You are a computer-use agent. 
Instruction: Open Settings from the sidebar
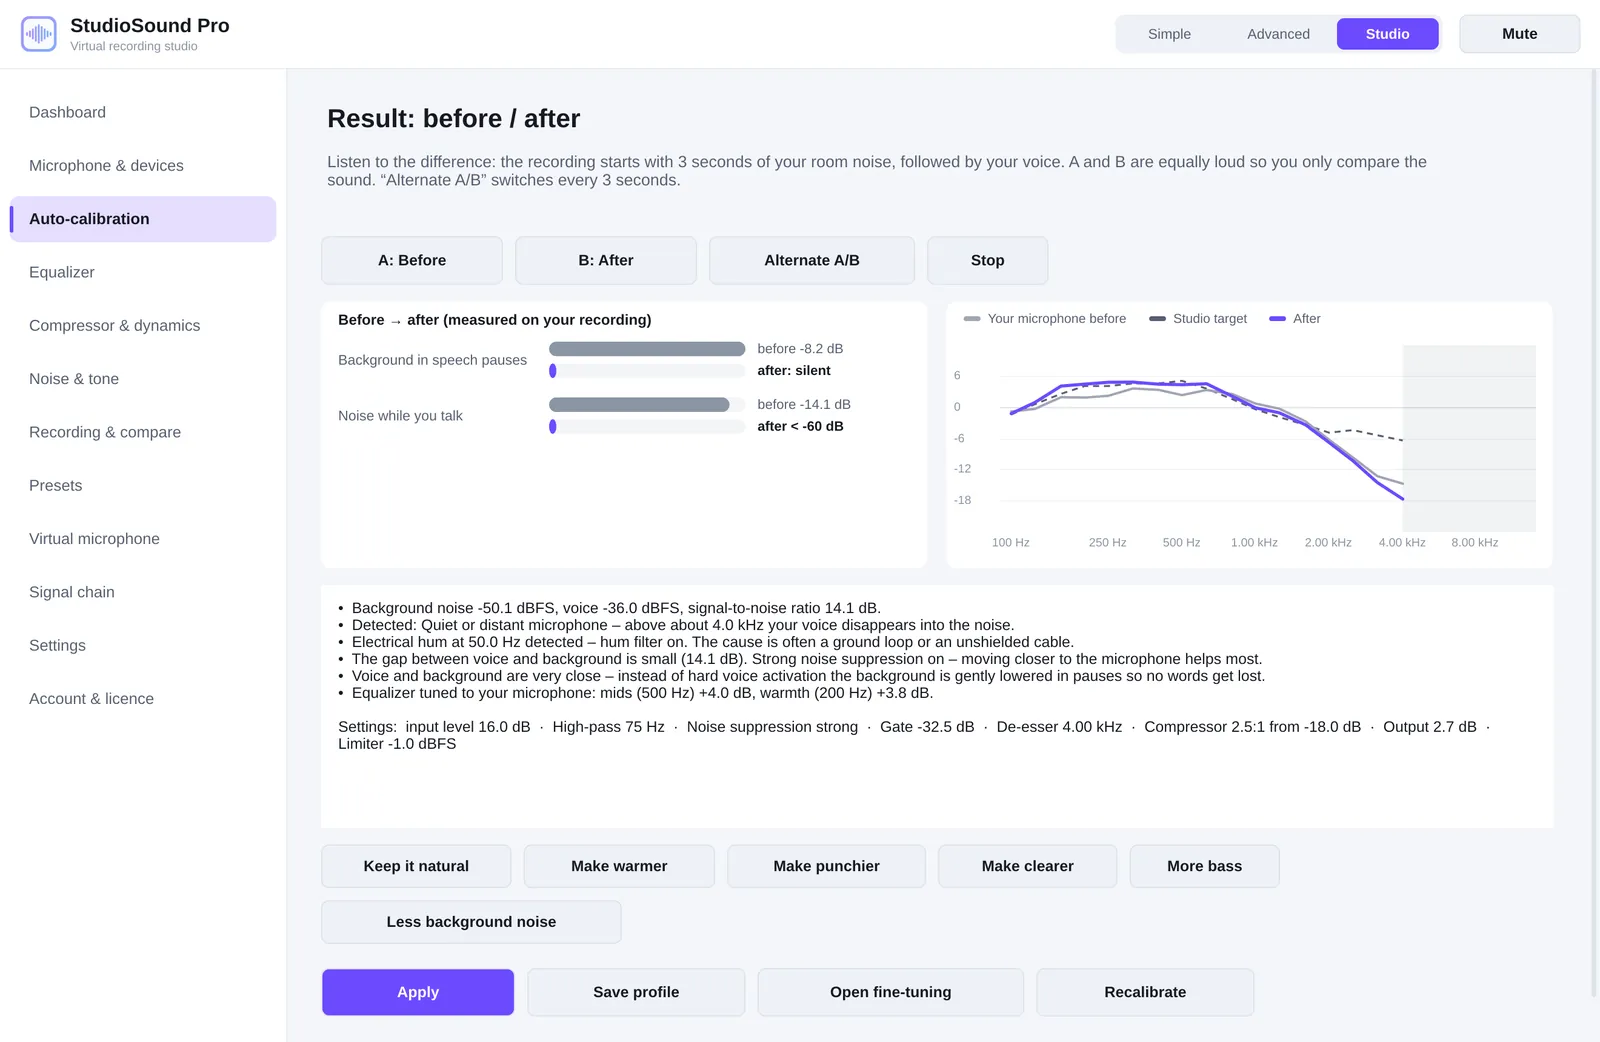pos(143,646)
